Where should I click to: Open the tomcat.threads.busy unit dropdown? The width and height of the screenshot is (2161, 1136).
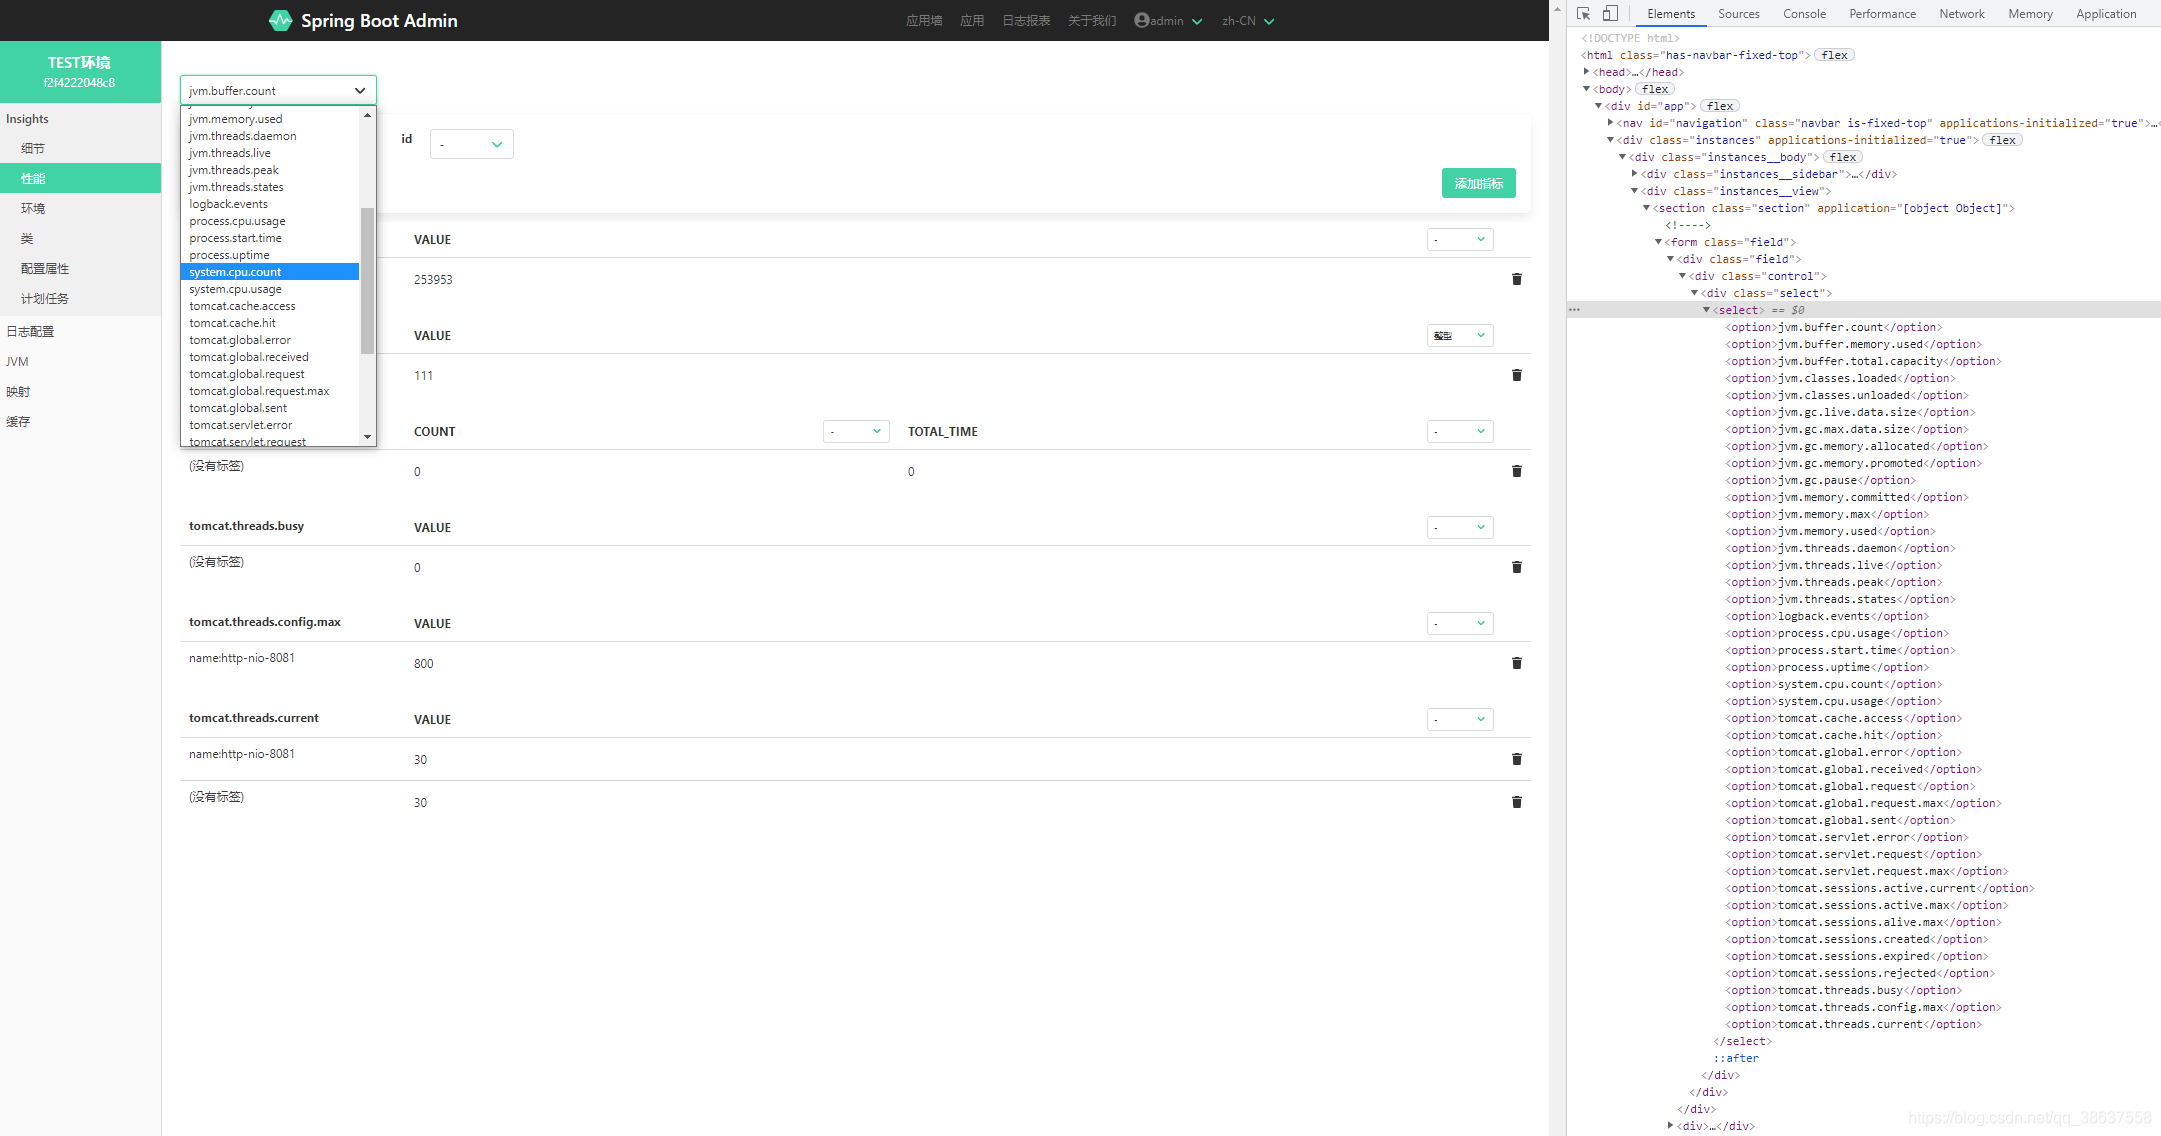1460,527
